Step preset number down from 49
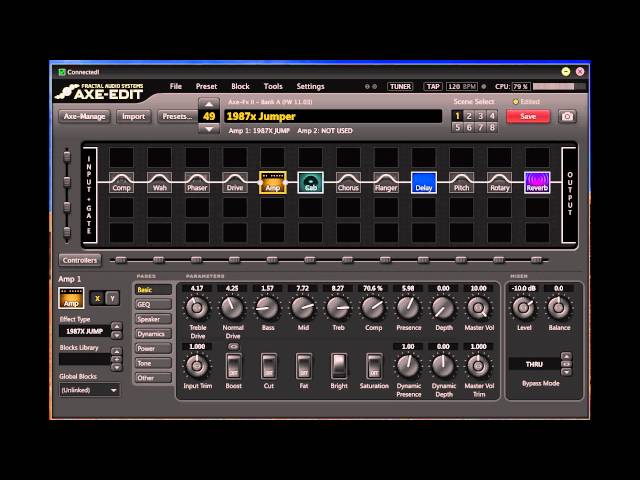 (x=209, y=129)
